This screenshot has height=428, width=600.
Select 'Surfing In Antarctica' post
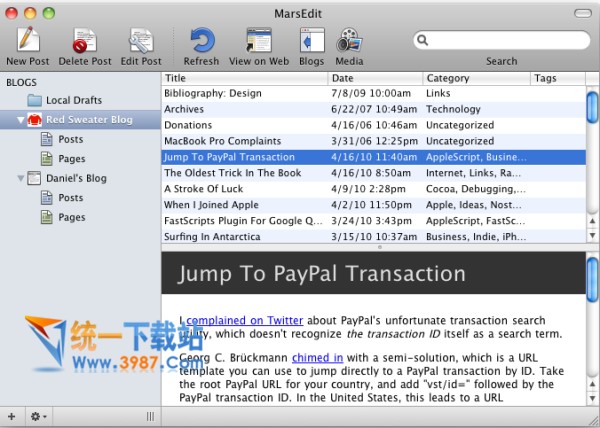373,237
